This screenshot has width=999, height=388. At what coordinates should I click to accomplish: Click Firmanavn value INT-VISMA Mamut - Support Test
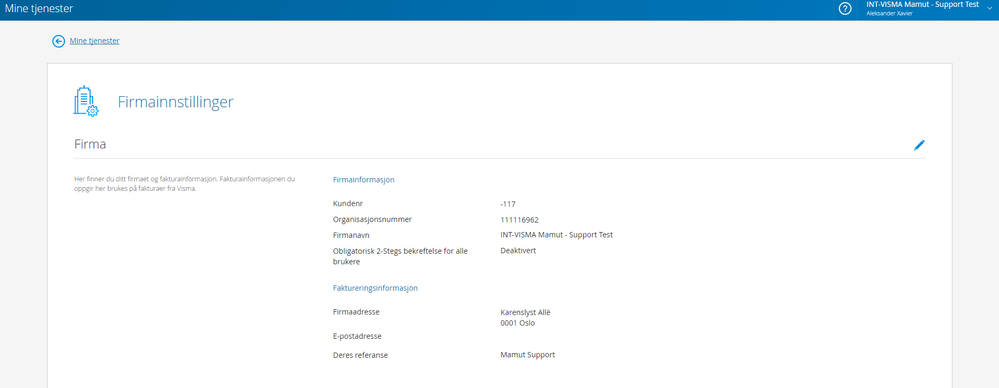coord(556,234)
